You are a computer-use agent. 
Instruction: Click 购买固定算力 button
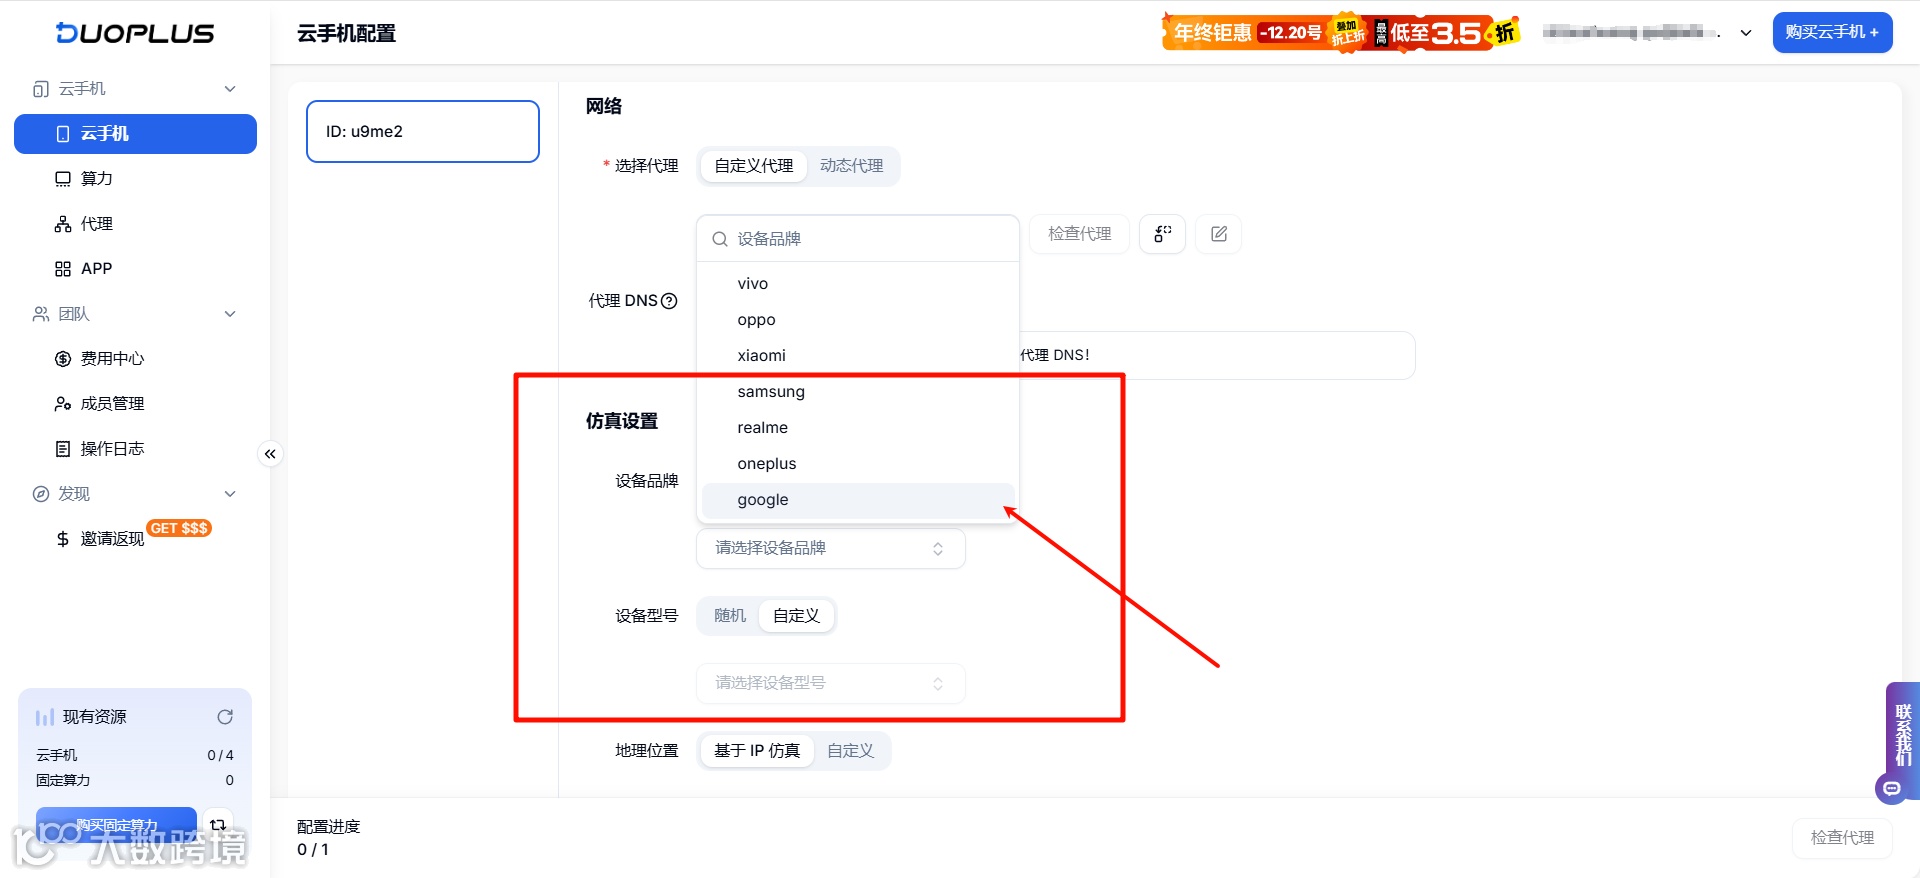(116, 825)
